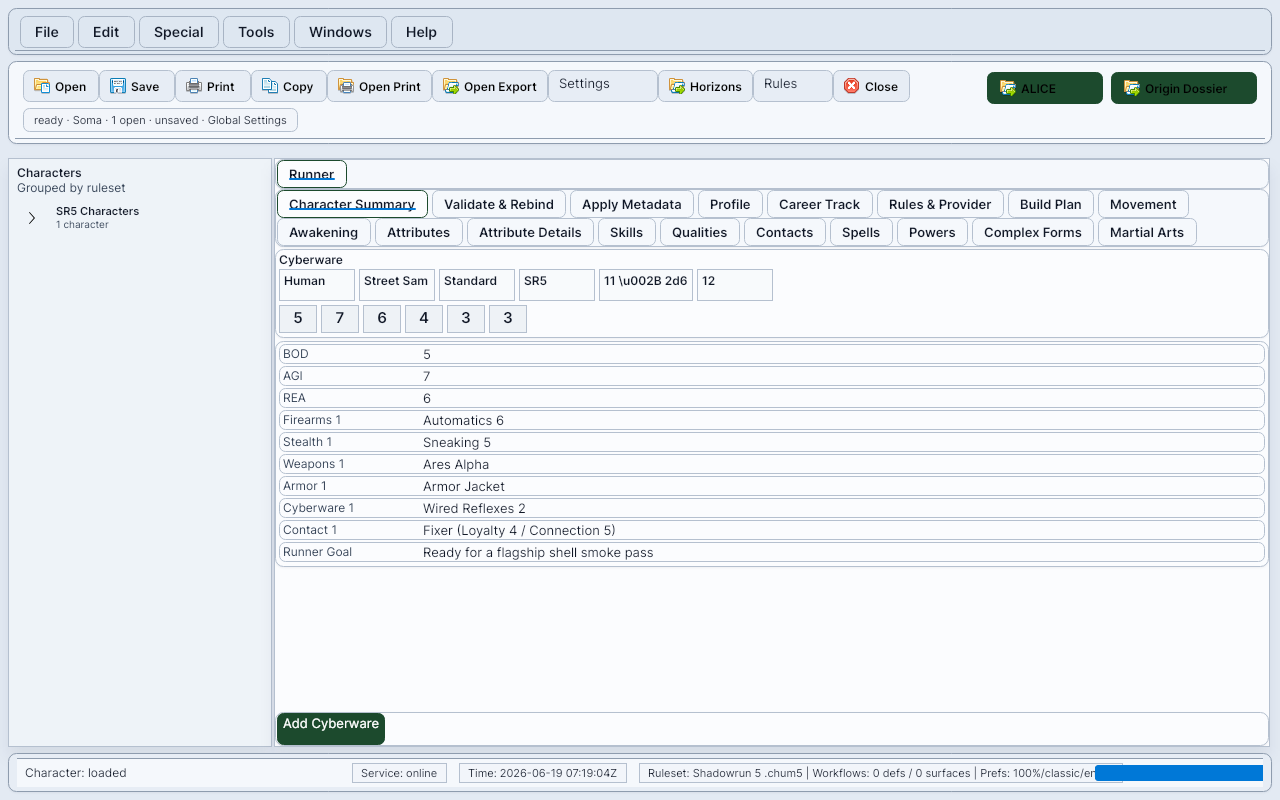Click the Copy icon in toolbar
The width and height of the screenshot is (1280, 800).
click(270, 87)
